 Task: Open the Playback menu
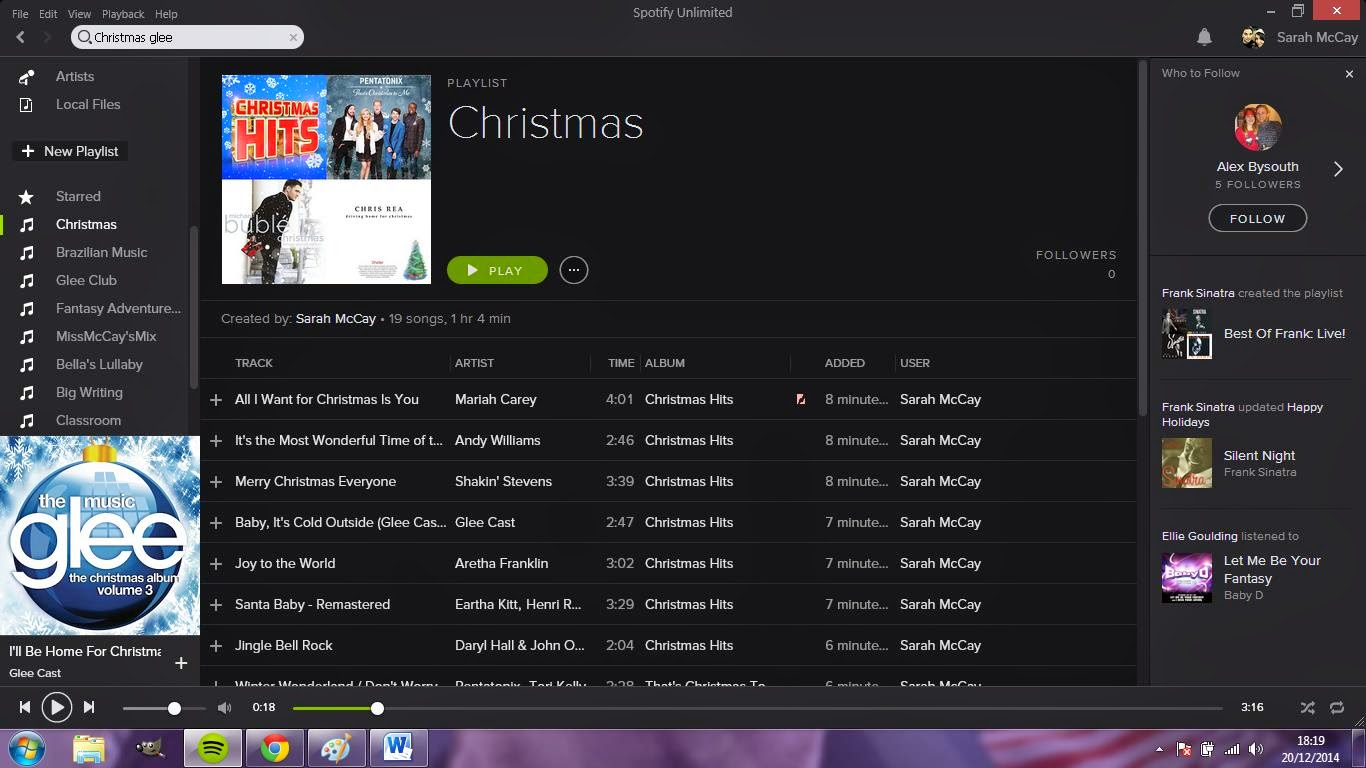point(123,14)
